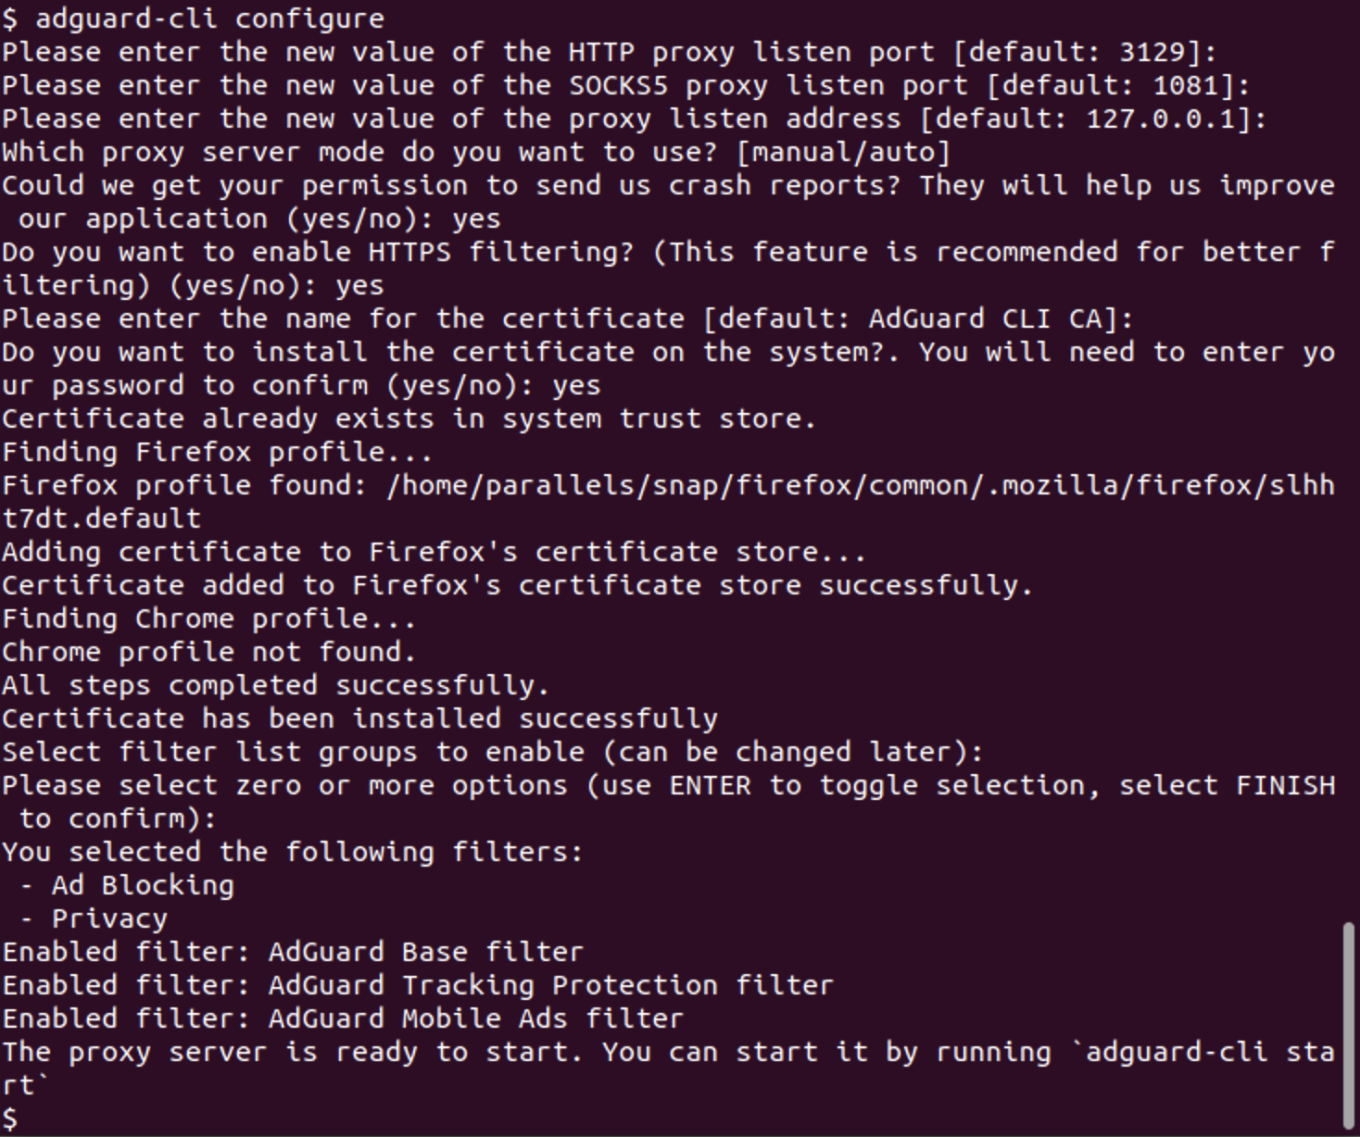Screen dimensions: 1360x1137
Task: Click the SOCKS5 proxy listen port line
Action: [x=625, y=85]
